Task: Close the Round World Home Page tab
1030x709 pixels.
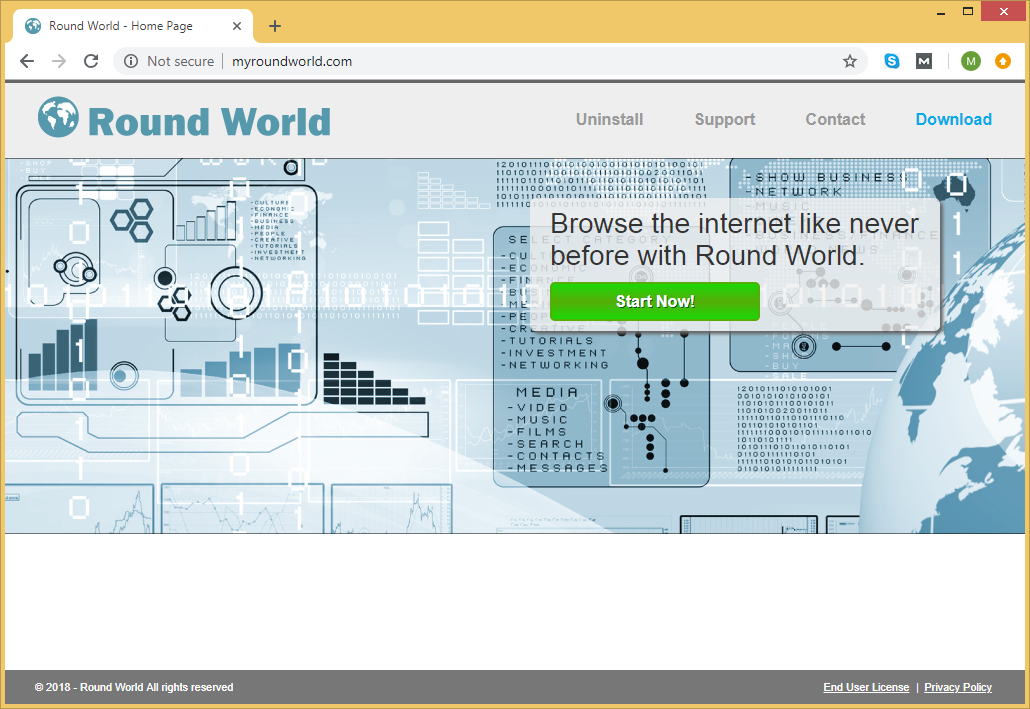Action: [x=235, y=26]
